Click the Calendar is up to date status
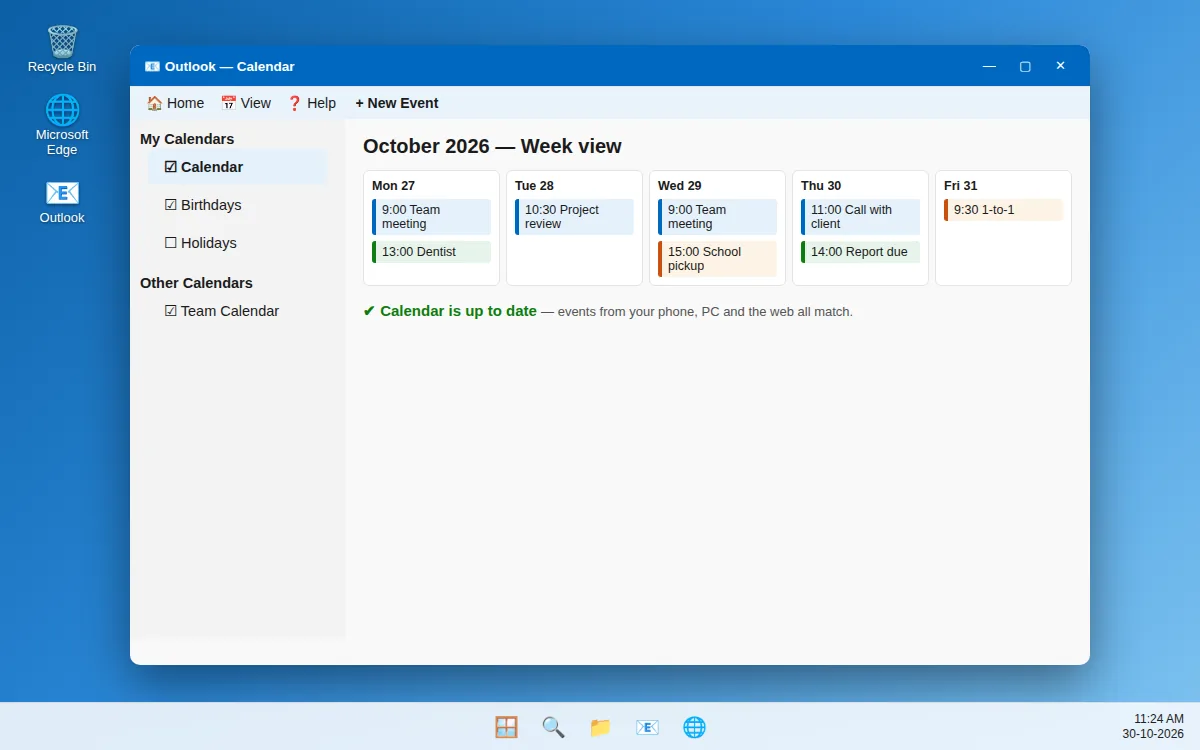The height and width of the screenshot is (750, 1200). coord(450,311)
